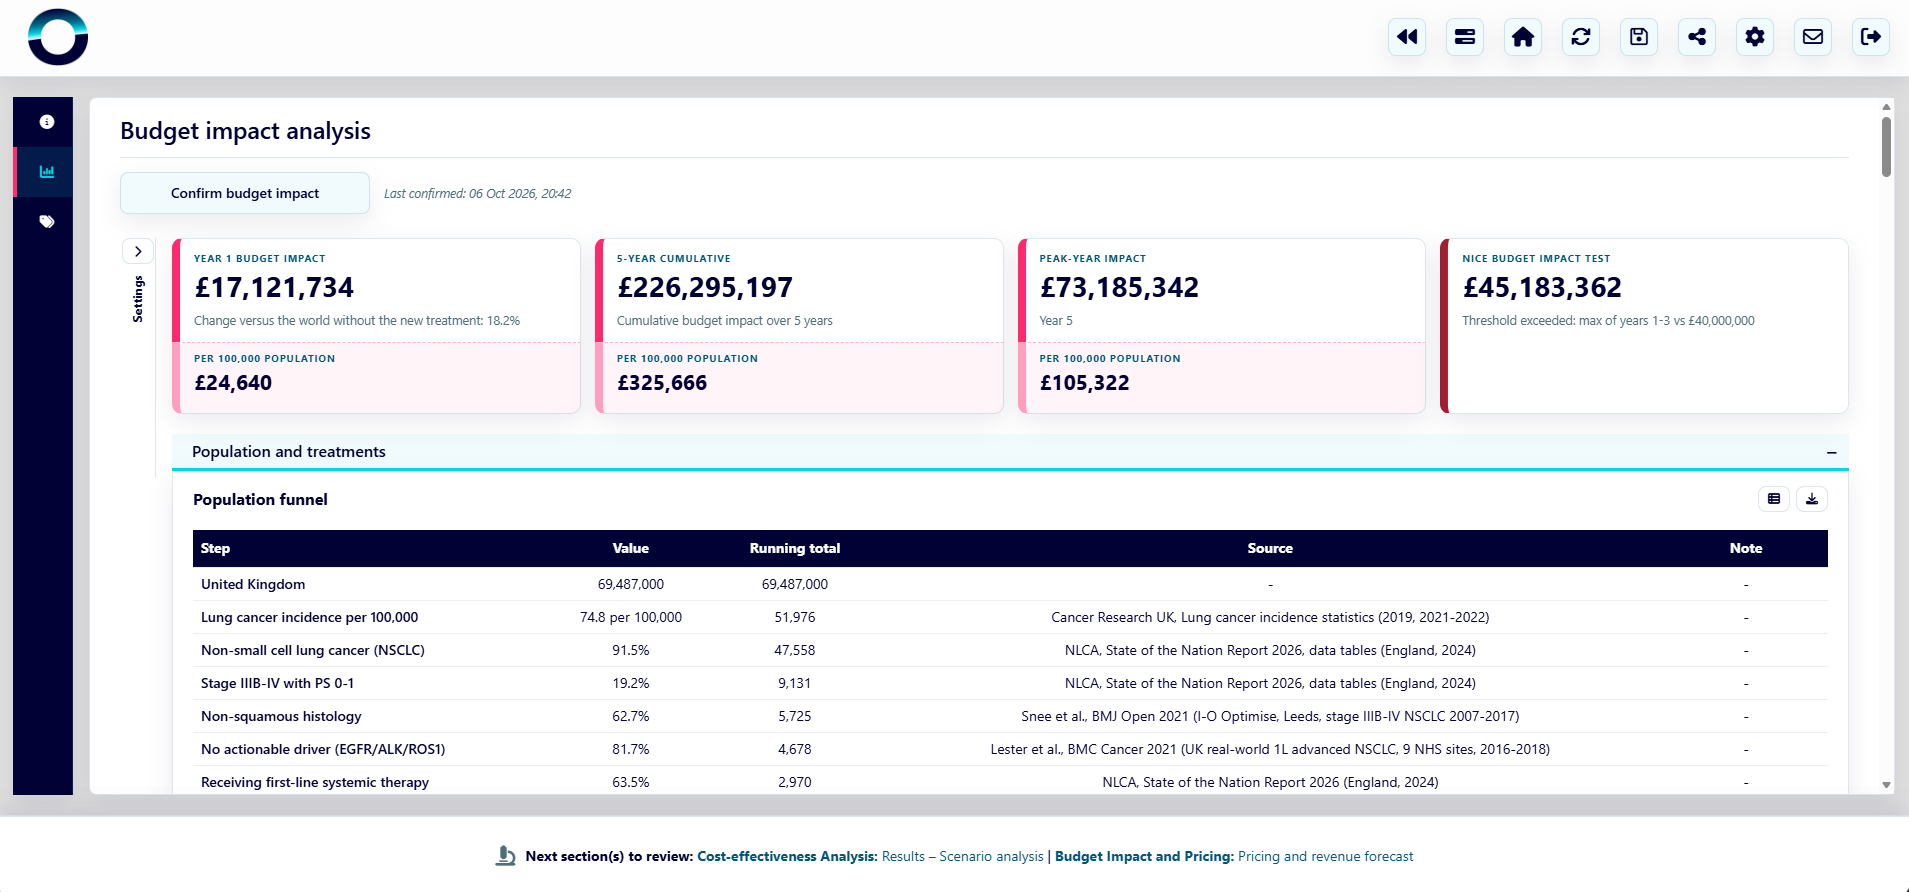Save with the floppy disk icon
Viewport: 1909px width, 892px height.
1639,37
